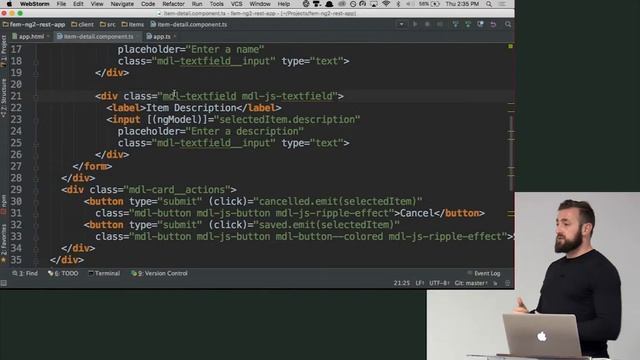This screenshot has height=360, width=640.
Task: Click cursor position 21:25 in status bar
Action: (x=402, y=283)
